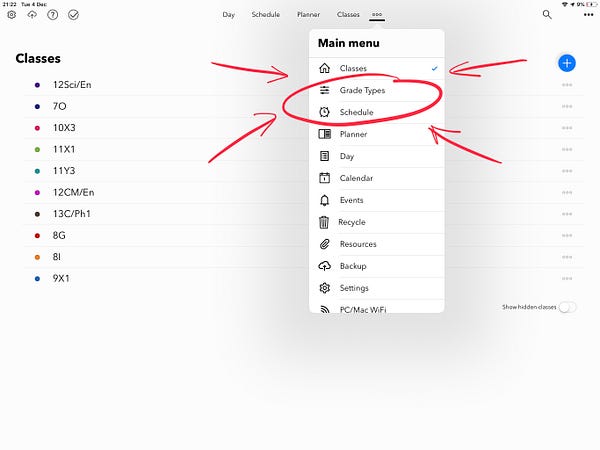Open options dots for class 8G
Image resolution: width=600 pixels, height=450 pixels.
(x=567, y=235)
